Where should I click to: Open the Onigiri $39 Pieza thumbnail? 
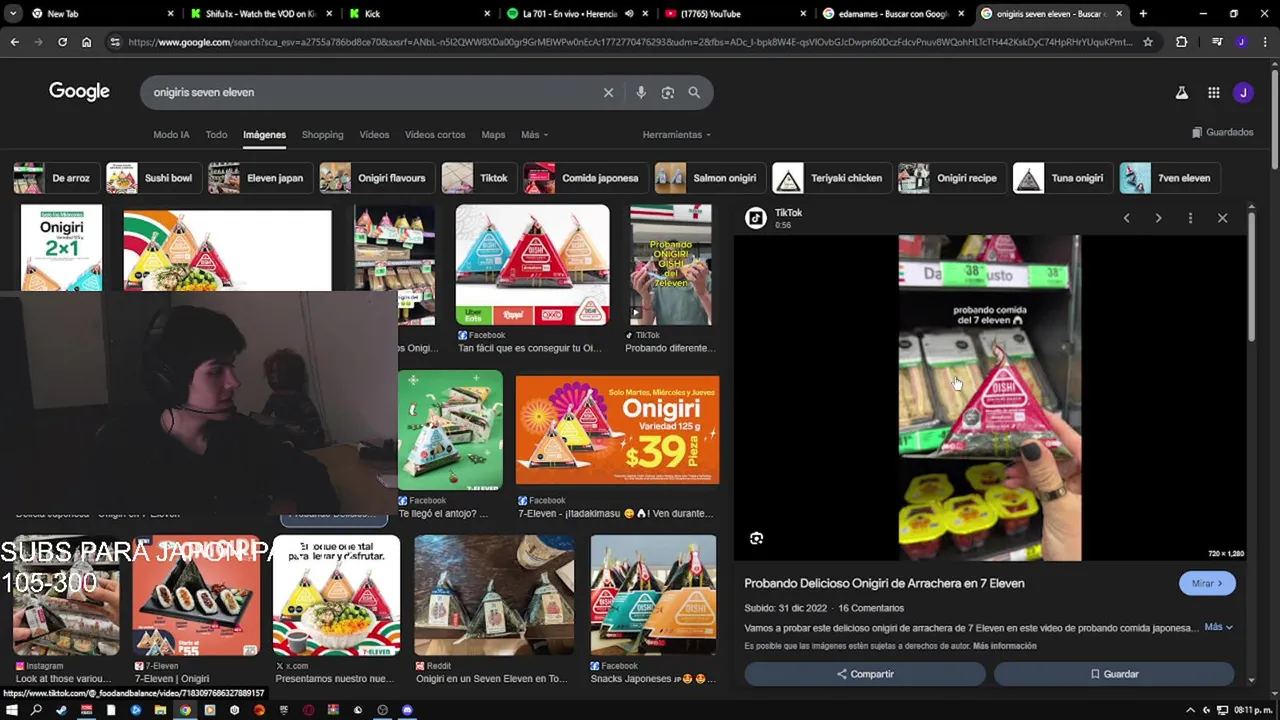617,430
